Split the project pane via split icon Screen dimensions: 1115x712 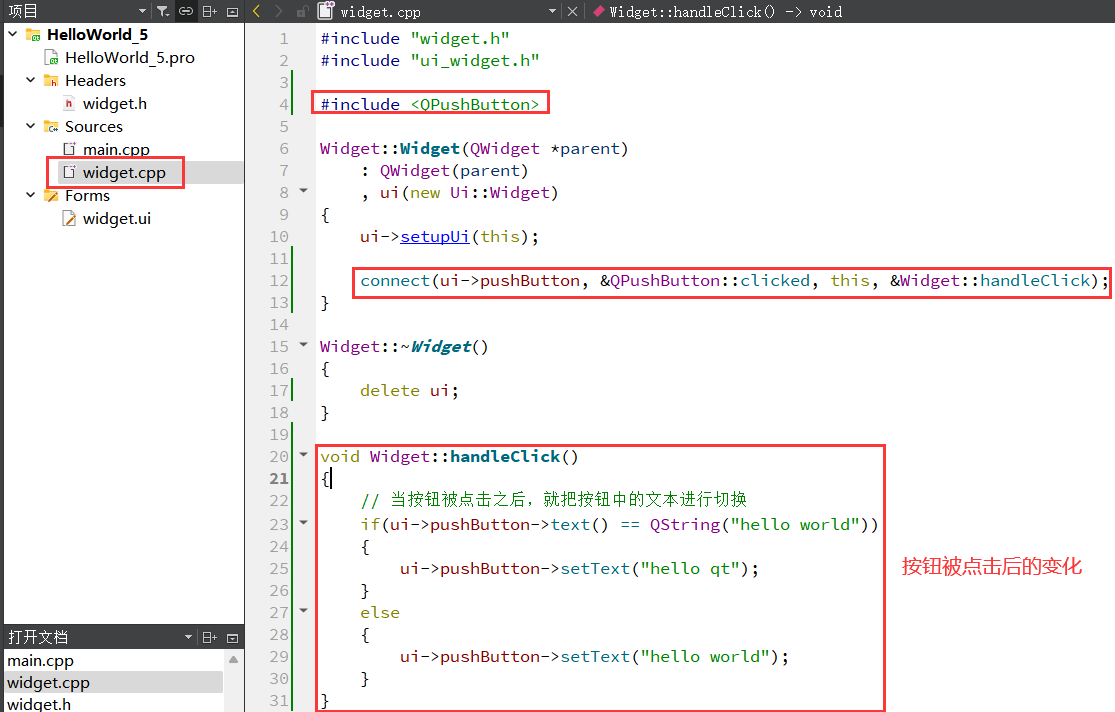210,11
